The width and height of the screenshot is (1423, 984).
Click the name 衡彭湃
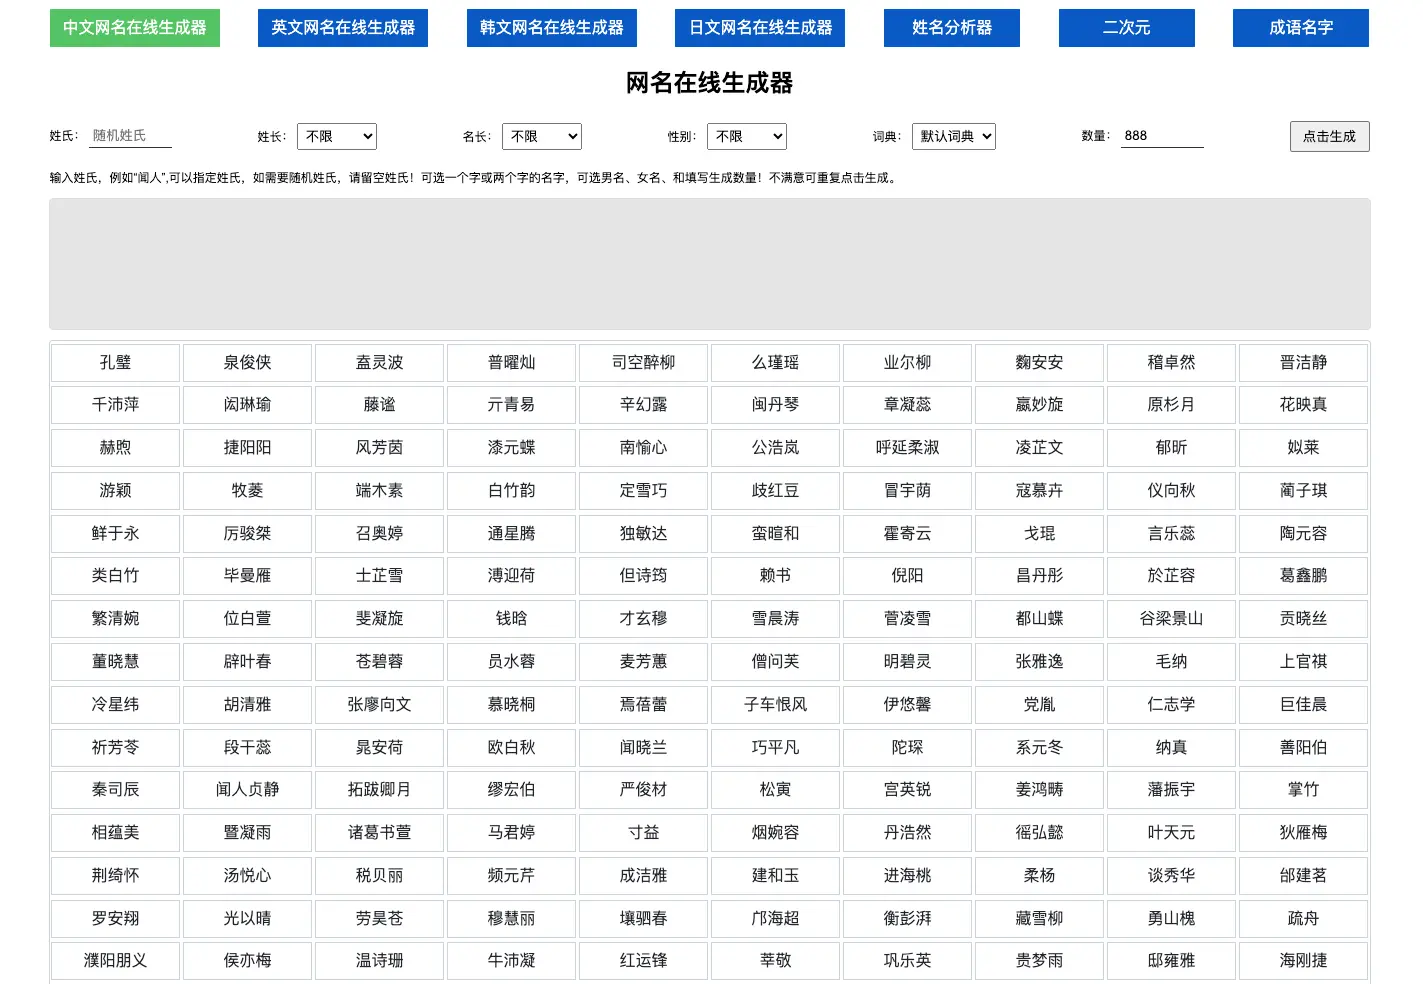pos(908,919)
